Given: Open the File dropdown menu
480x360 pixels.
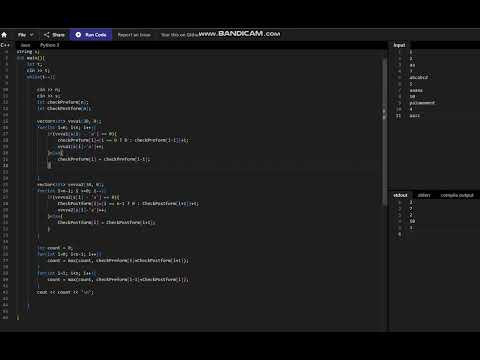Looking at the screenshot, I should [26, 35].
